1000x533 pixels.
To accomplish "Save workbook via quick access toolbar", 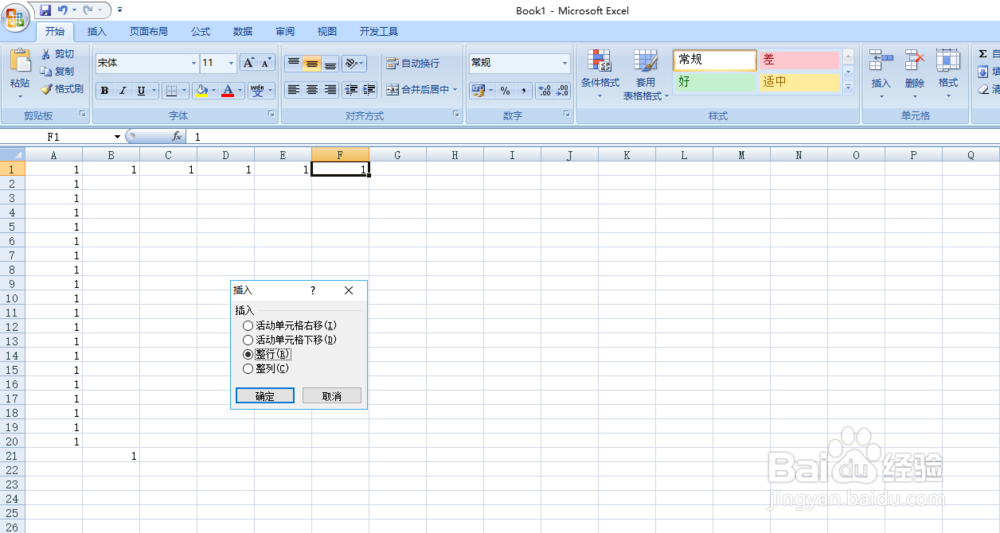I will [x=45, y=10].
